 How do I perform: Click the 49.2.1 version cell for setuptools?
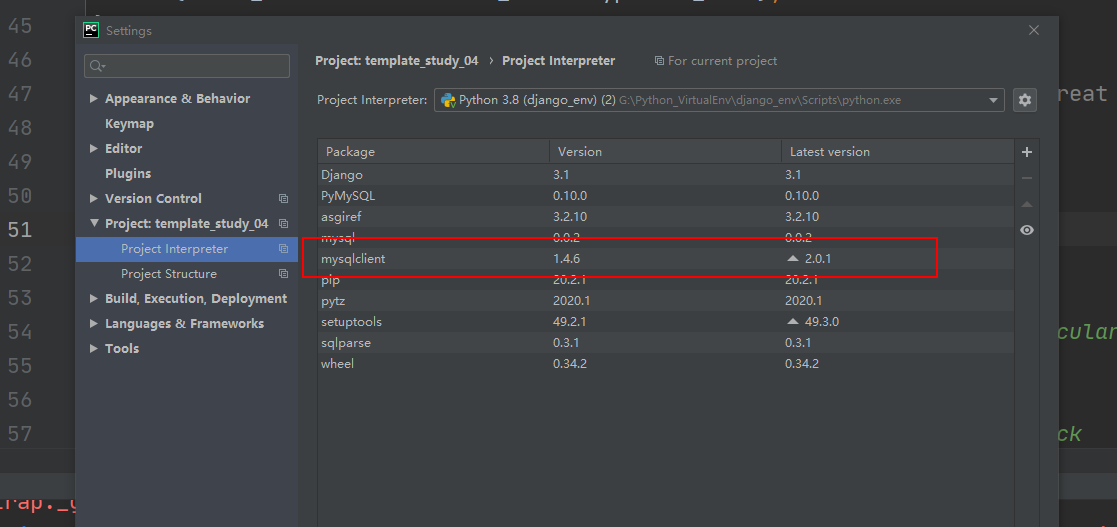[x=570, y=322]
